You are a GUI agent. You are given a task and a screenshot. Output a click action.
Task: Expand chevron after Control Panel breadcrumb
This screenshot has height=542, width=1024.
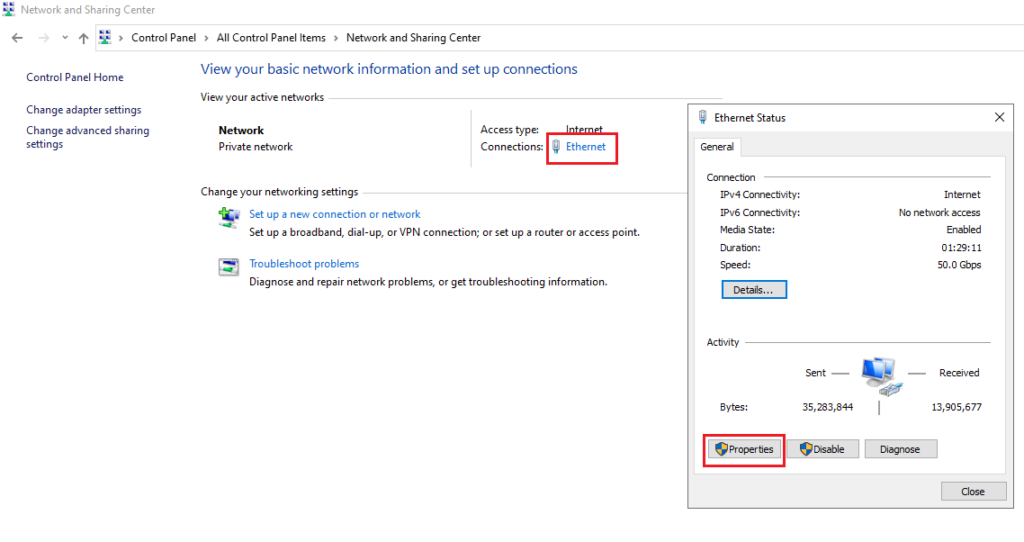tap(206, 38)
